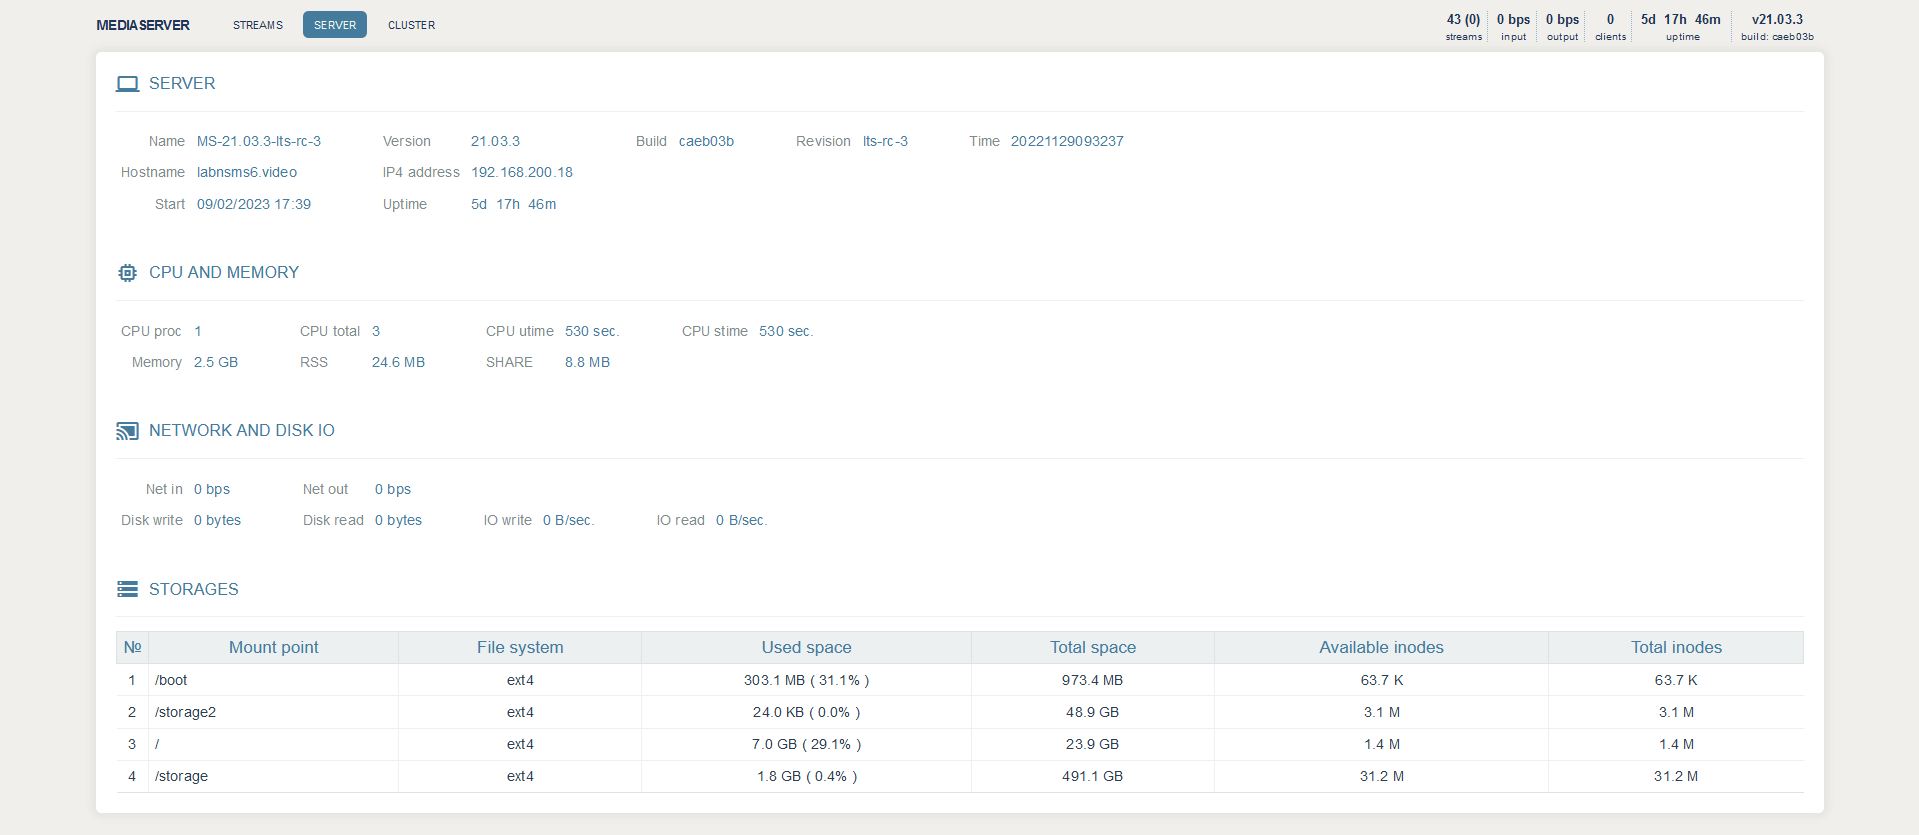Click the Available inodes column header
1919x835 pixels.
(x=1381, y=648)
